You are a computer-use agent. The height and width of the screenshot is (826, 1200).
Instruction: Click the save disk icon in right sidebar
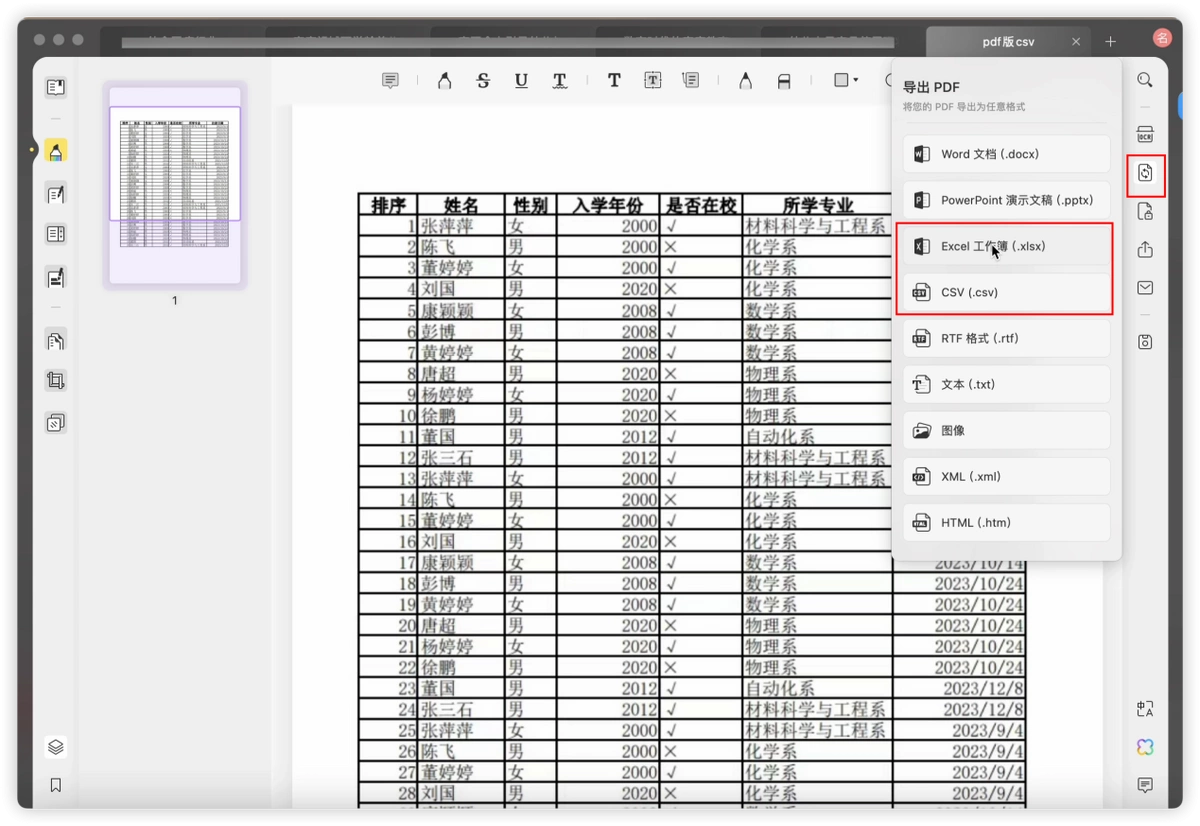(x=1145, y=342)
